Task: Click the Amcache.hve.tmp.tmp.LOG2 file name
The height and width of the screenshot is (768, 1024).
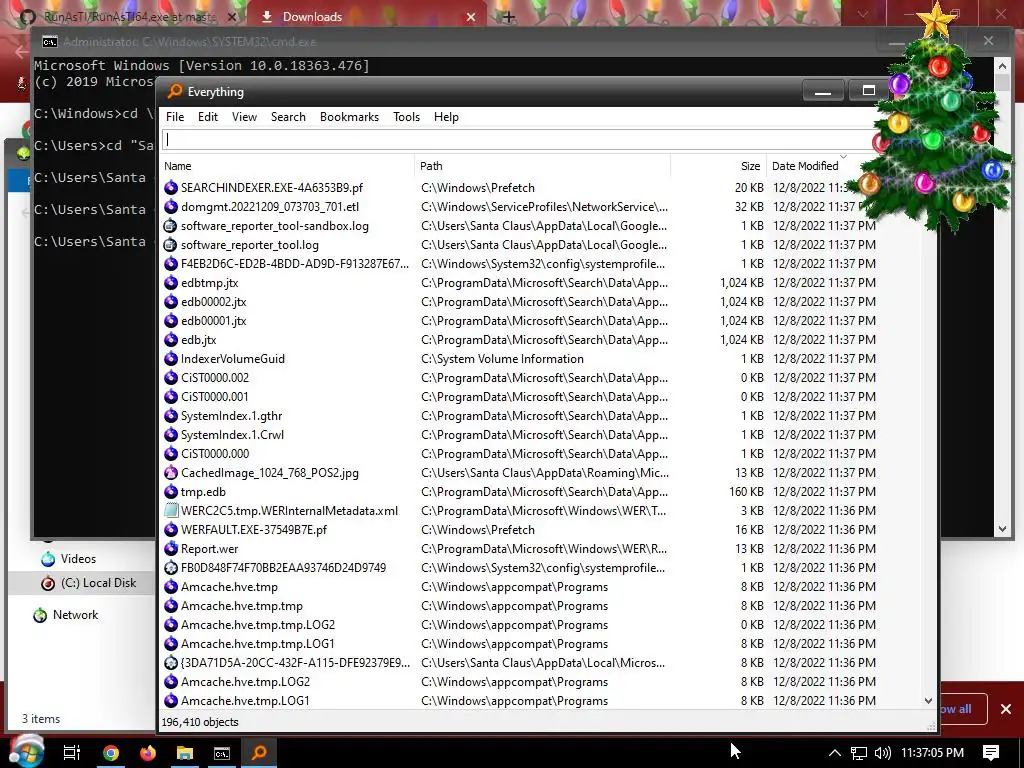Action: point(257,625)
